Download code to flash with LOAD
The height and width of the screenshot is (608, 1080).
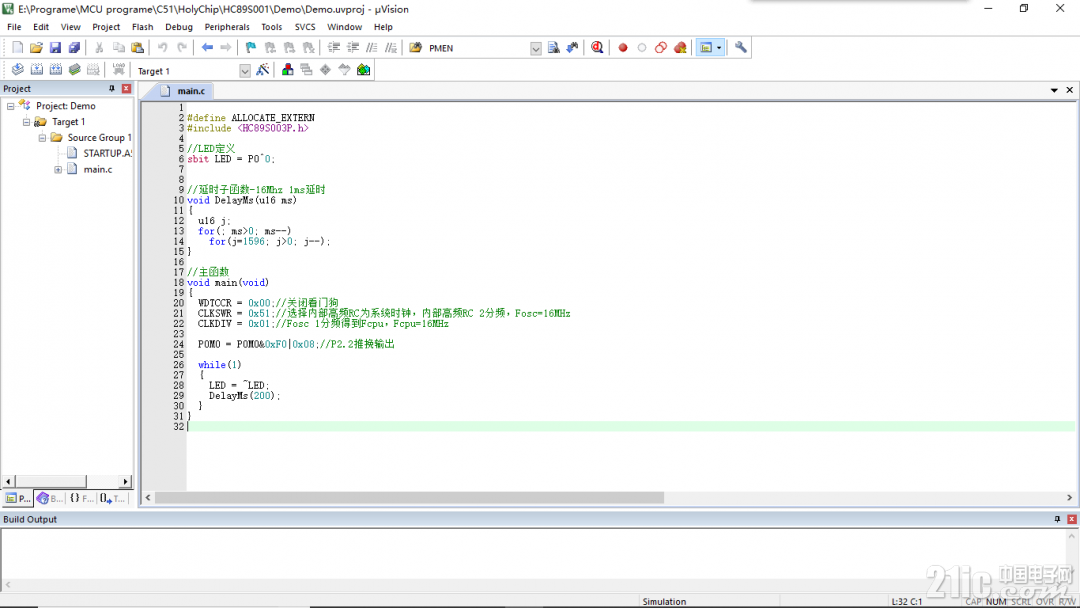[118, 70]
